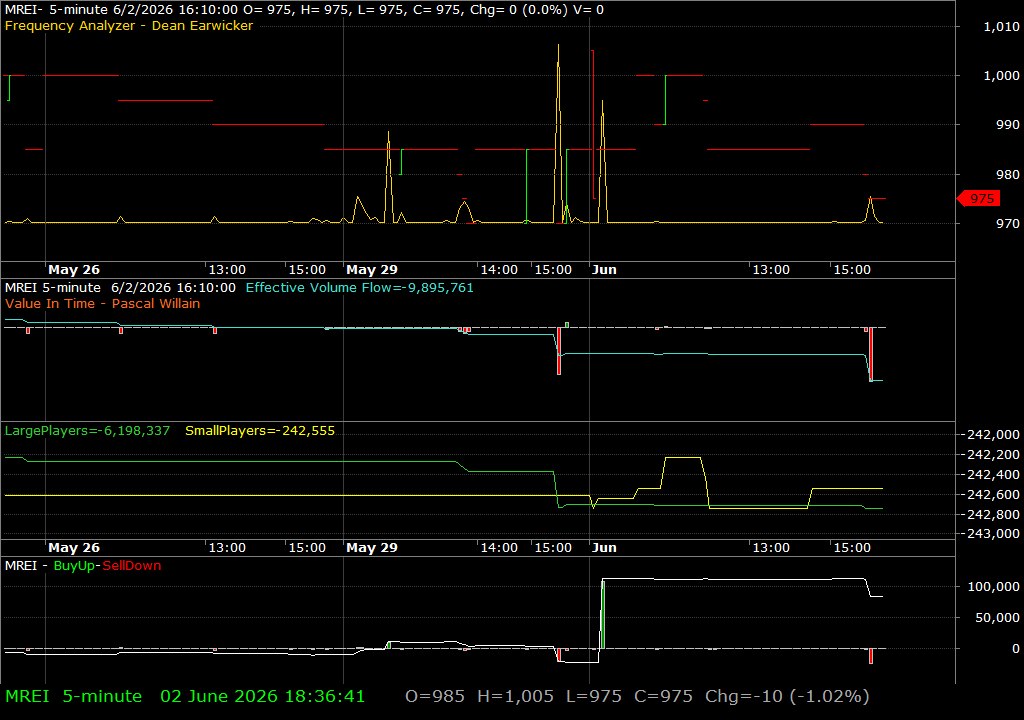Click the red 'SellDown' legend text
The height and width of the screenshot is (720, 1024).
[131, 565]
